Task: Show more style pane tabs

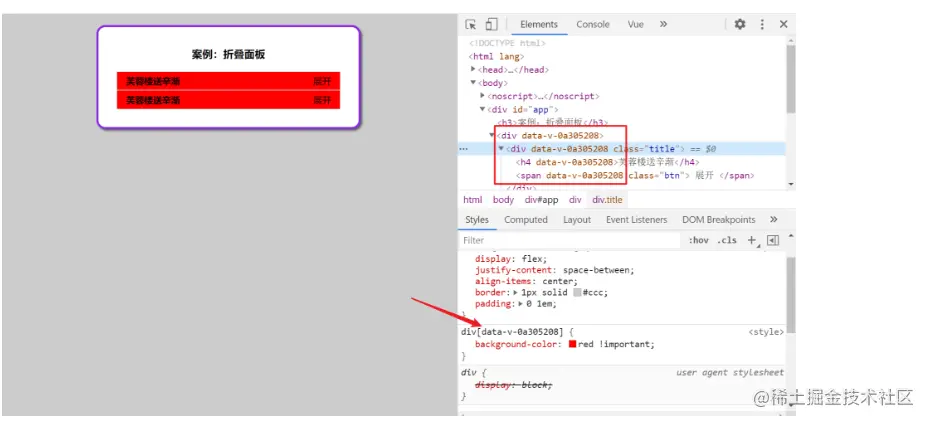Action: point(774,220)
